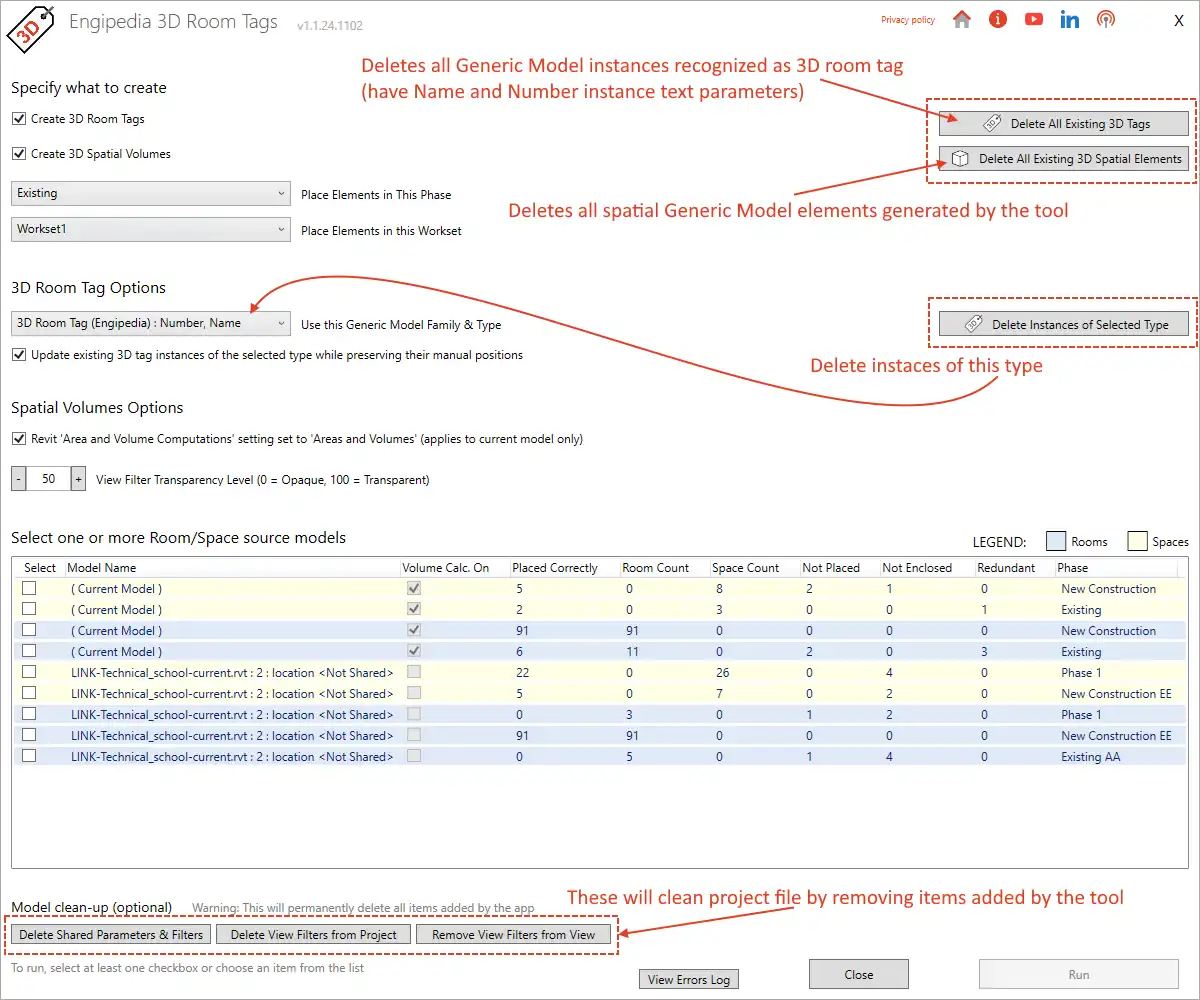Open the Privacy policy link
This screenshot has width=1200, height=1000.
[x=907, y=20]
